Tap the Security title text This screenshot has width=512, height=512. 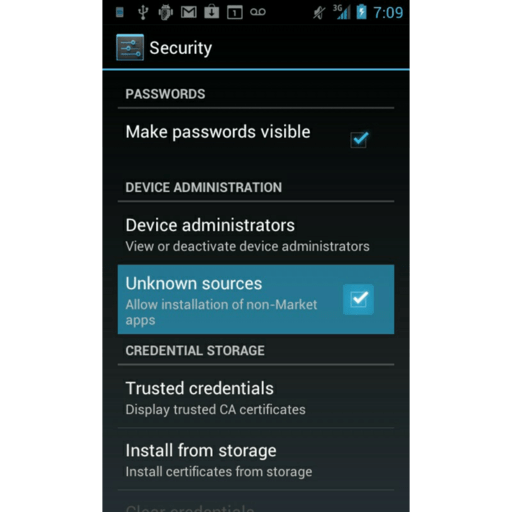[181, 48]
